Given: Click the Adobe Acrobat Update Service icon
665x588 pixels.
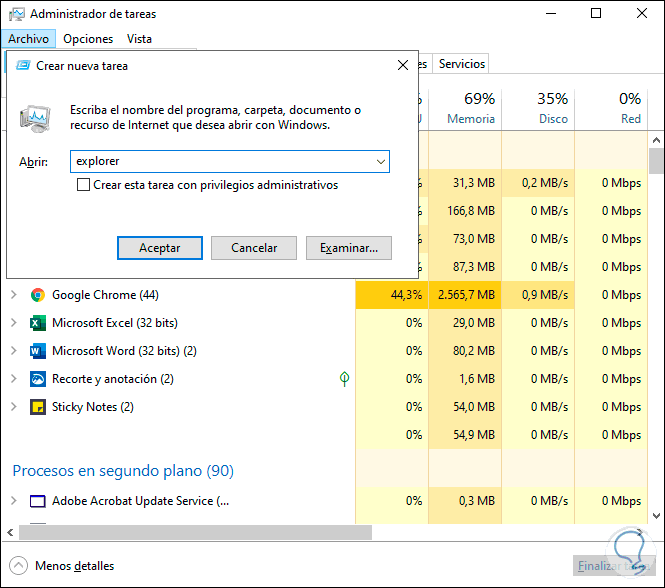Looking at the screenshot, I should [38, 501].
